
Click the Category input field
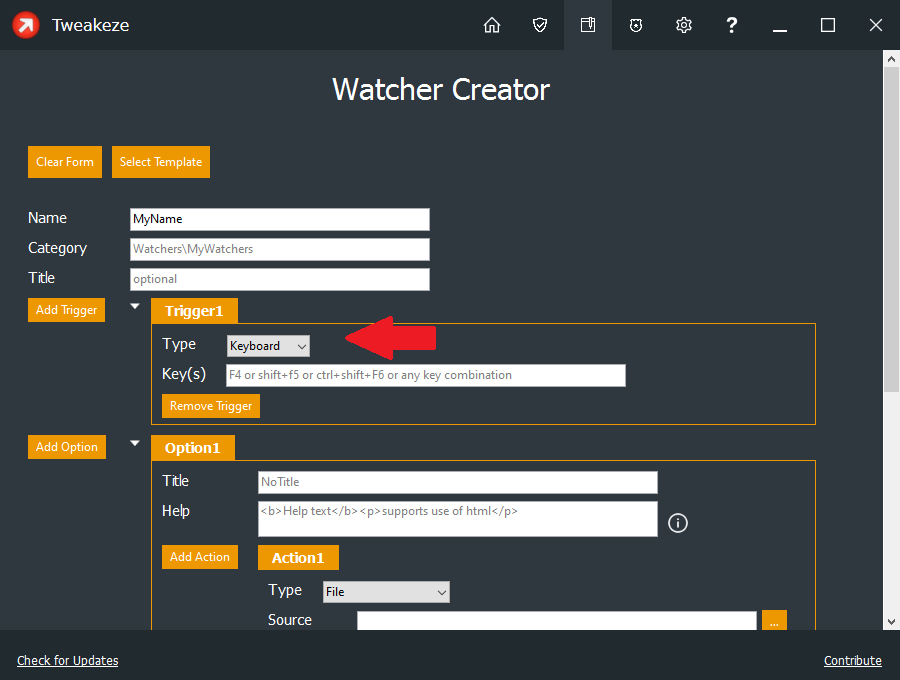280,249
